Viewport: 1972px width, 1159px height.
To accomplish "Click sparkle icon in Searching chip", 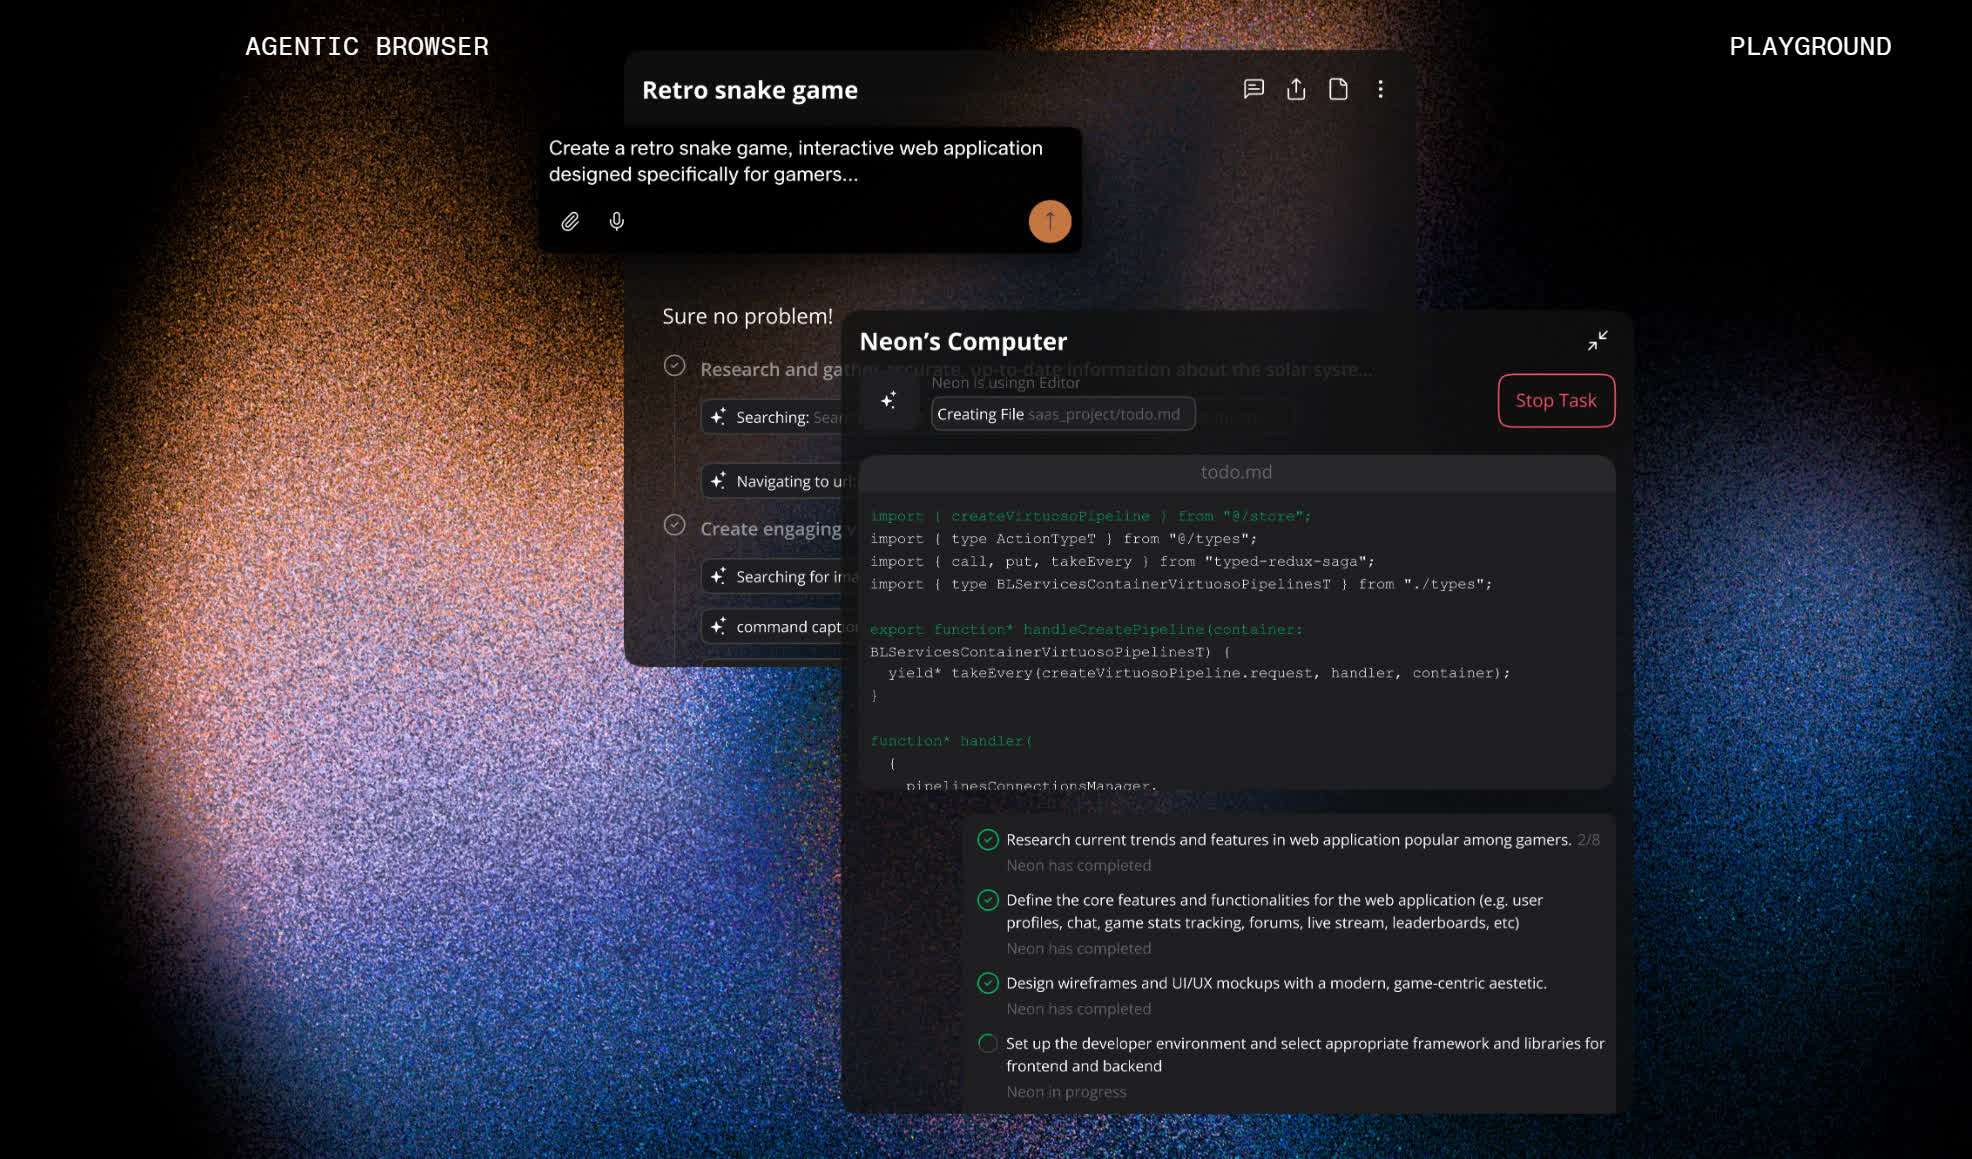I will pos(718,416).
